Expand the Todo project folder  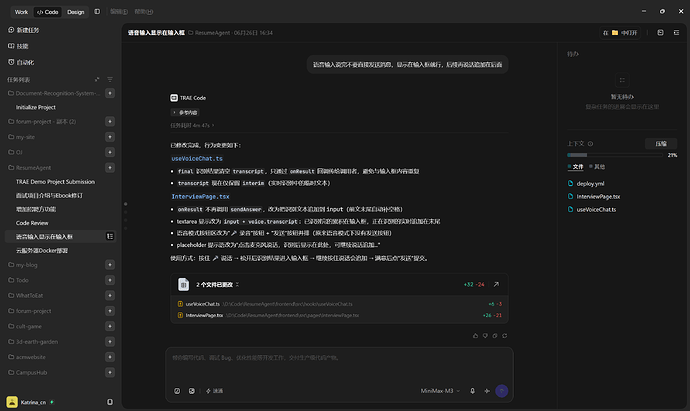click(x=18, y=280)
